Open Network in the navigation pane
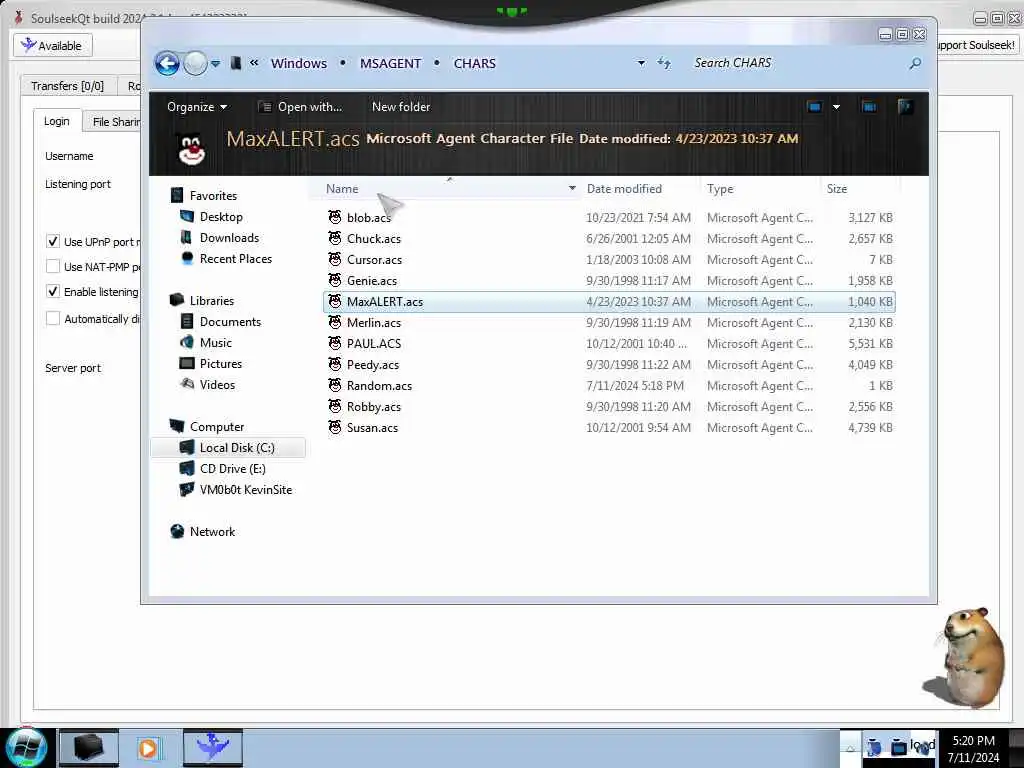The image size is (1024, 768). 212,532
